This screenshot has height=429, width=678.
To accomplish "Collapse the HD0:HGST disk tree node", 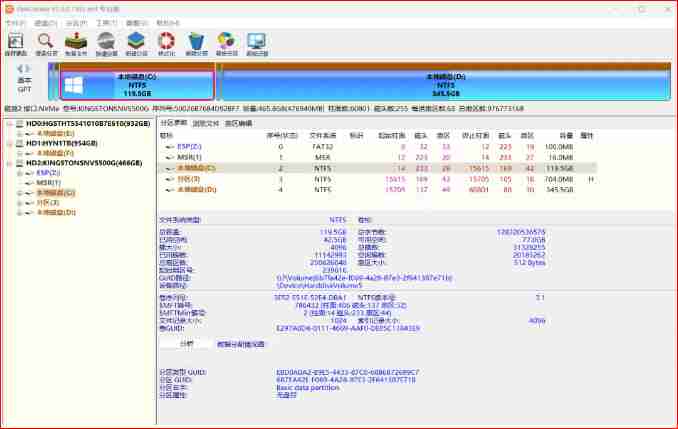I will (9, 125).
